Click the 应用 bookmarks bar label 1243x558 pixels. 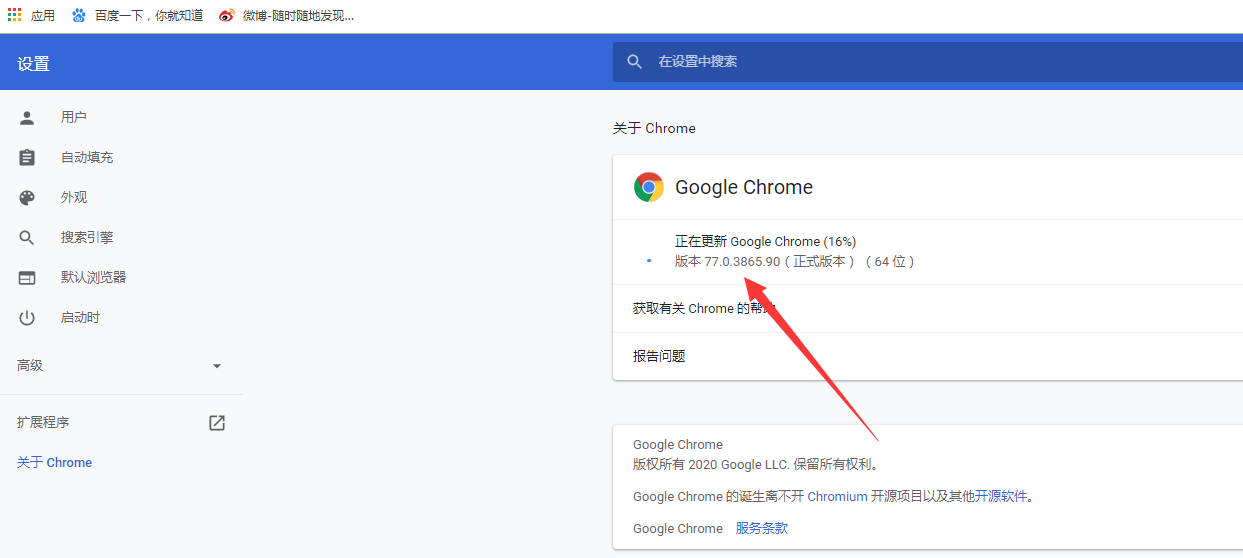coord(43,15)
